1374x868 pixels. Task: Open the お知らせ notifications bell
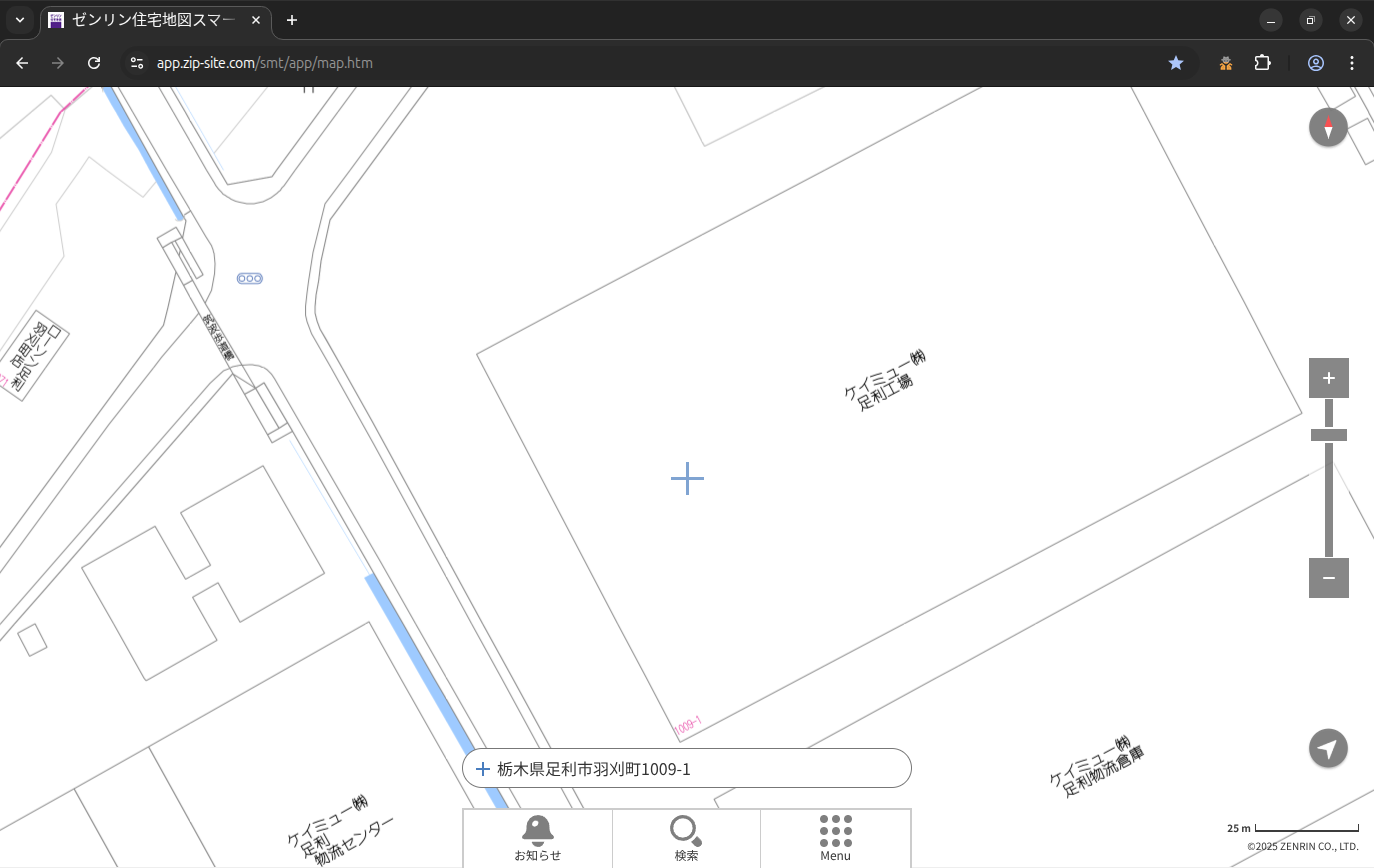538,838
